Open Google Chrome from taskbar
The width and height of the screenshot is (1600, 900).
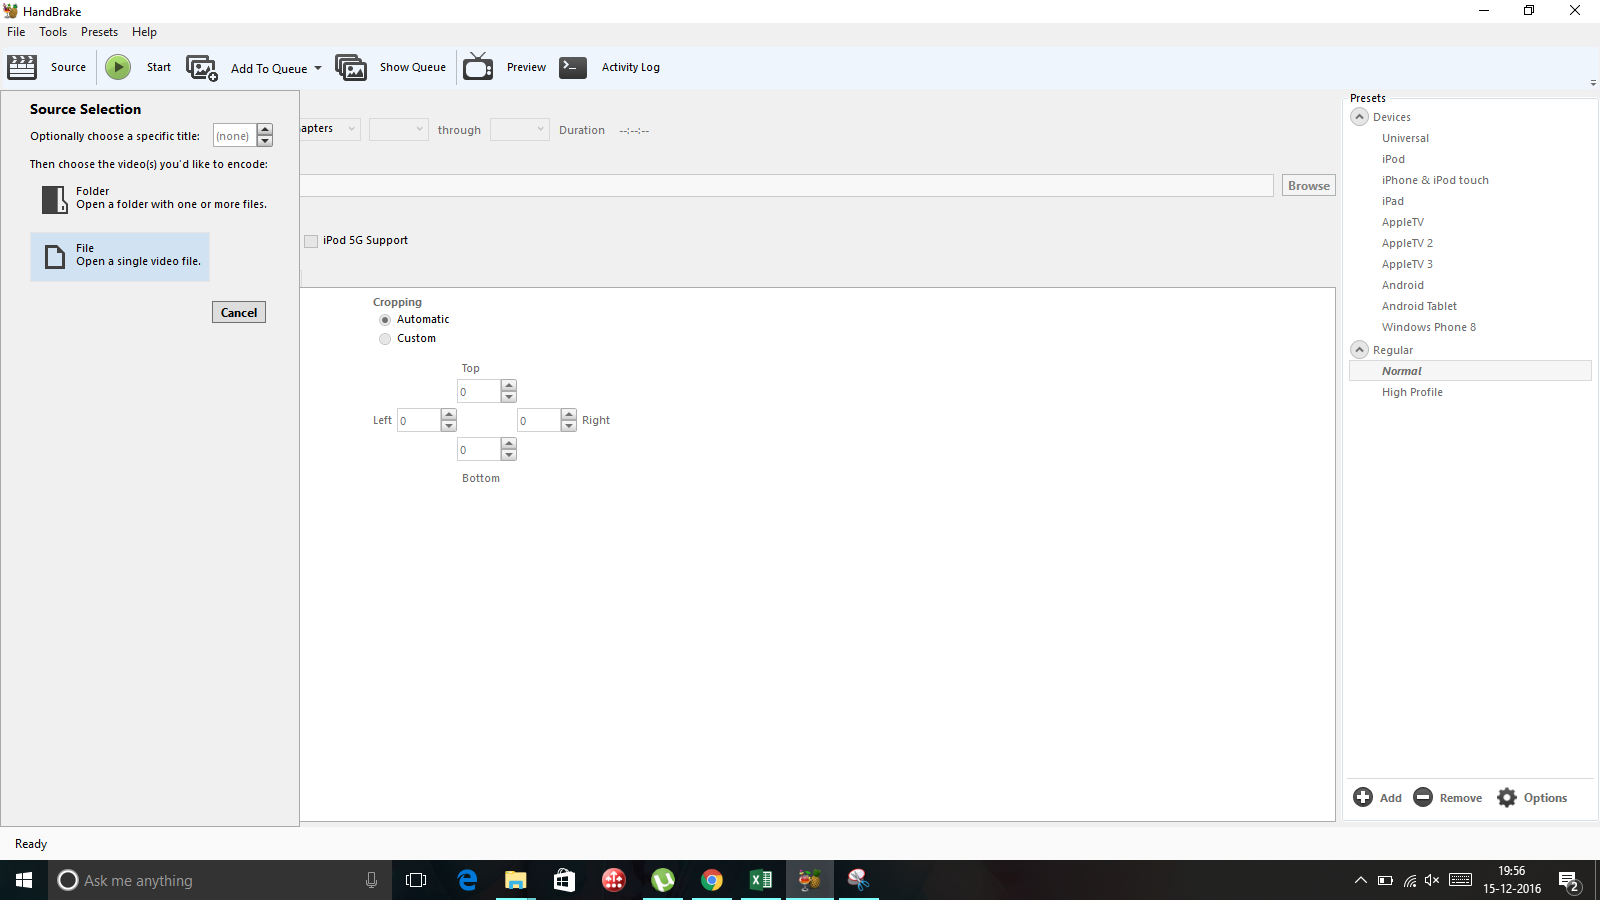tap(712, 880)
